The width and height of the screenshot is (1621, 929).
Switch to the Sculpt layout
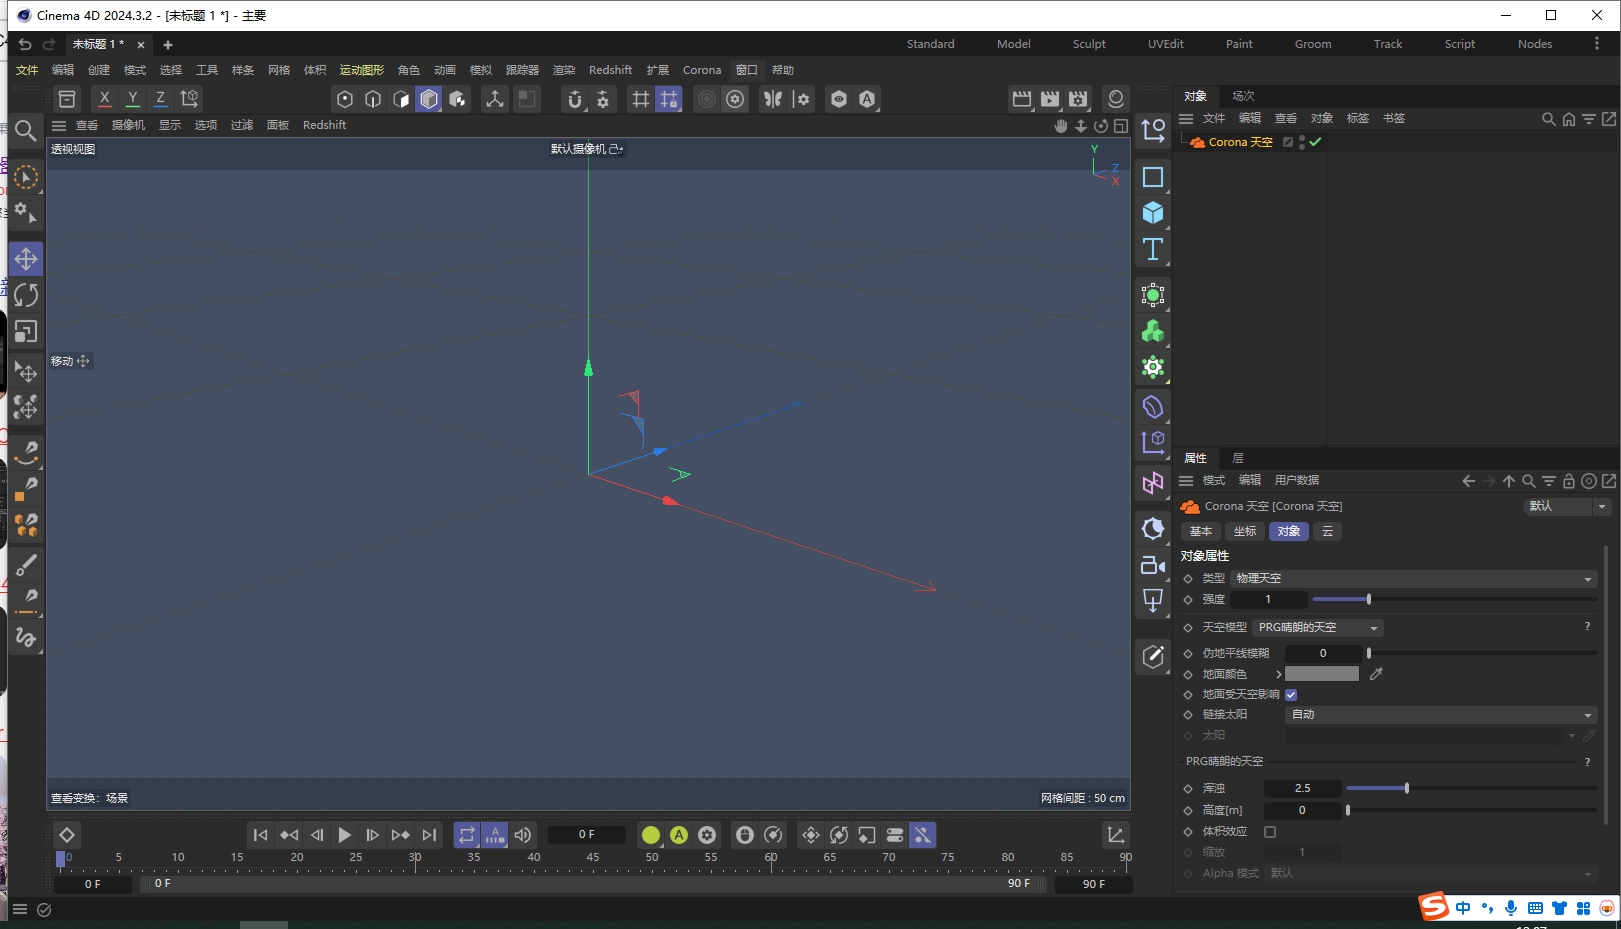pyautogui.click(x=1089, y=44)
